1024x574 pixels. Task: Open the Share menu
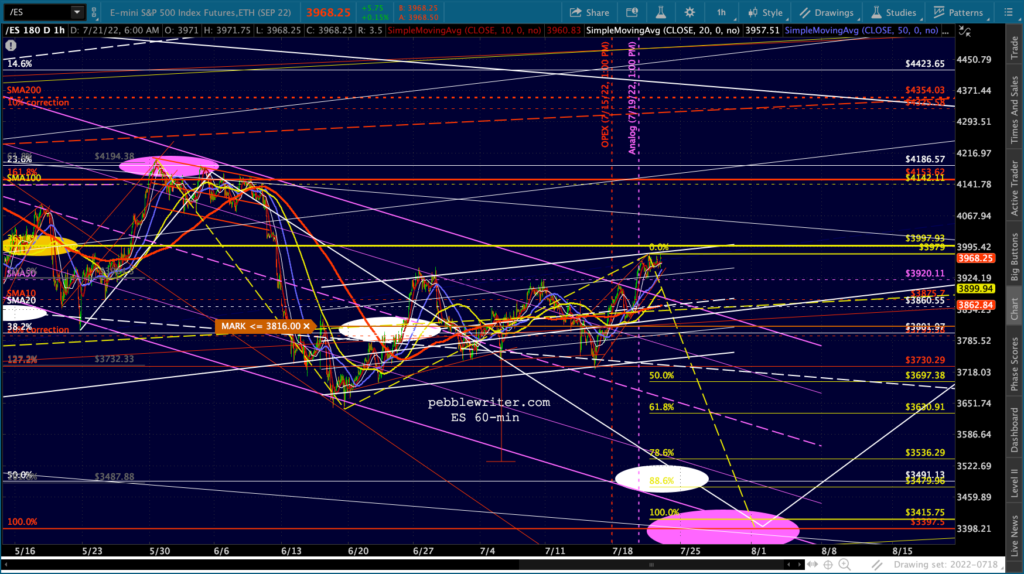[x=589, y=12]
